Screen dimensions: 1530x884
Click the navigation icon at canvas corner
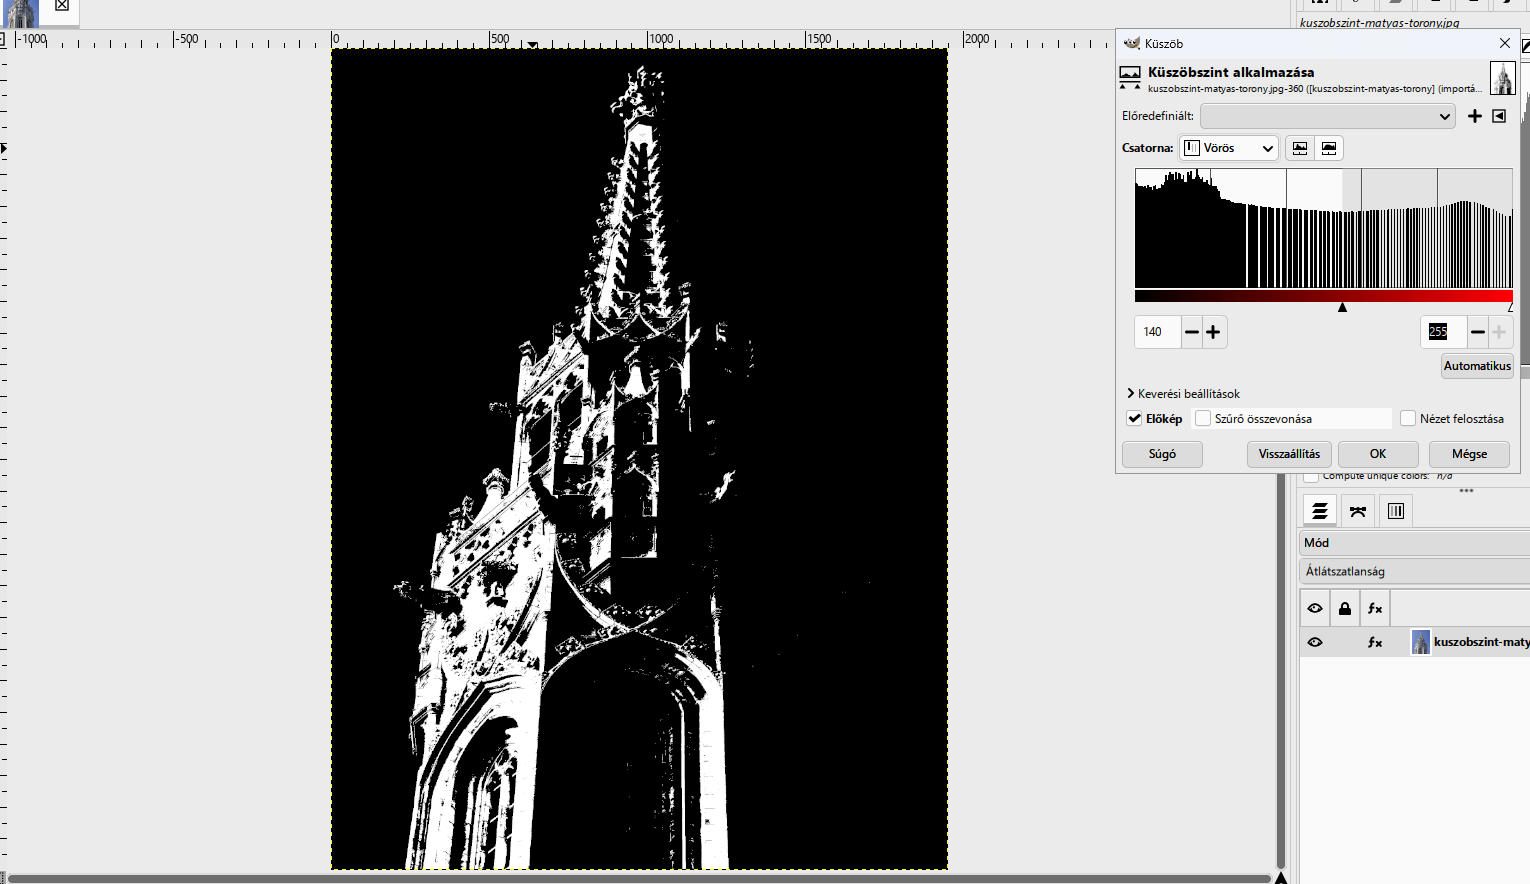pos(1281,878)
